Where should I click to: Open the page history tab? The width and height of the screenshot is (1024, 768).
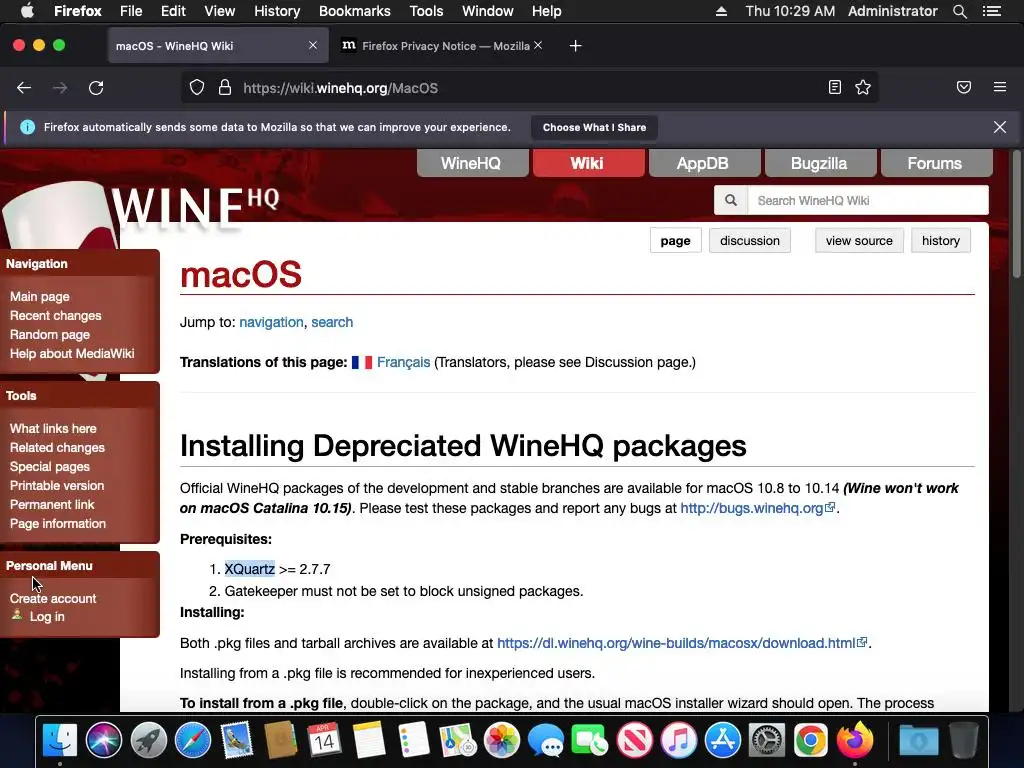coord(940,240)
